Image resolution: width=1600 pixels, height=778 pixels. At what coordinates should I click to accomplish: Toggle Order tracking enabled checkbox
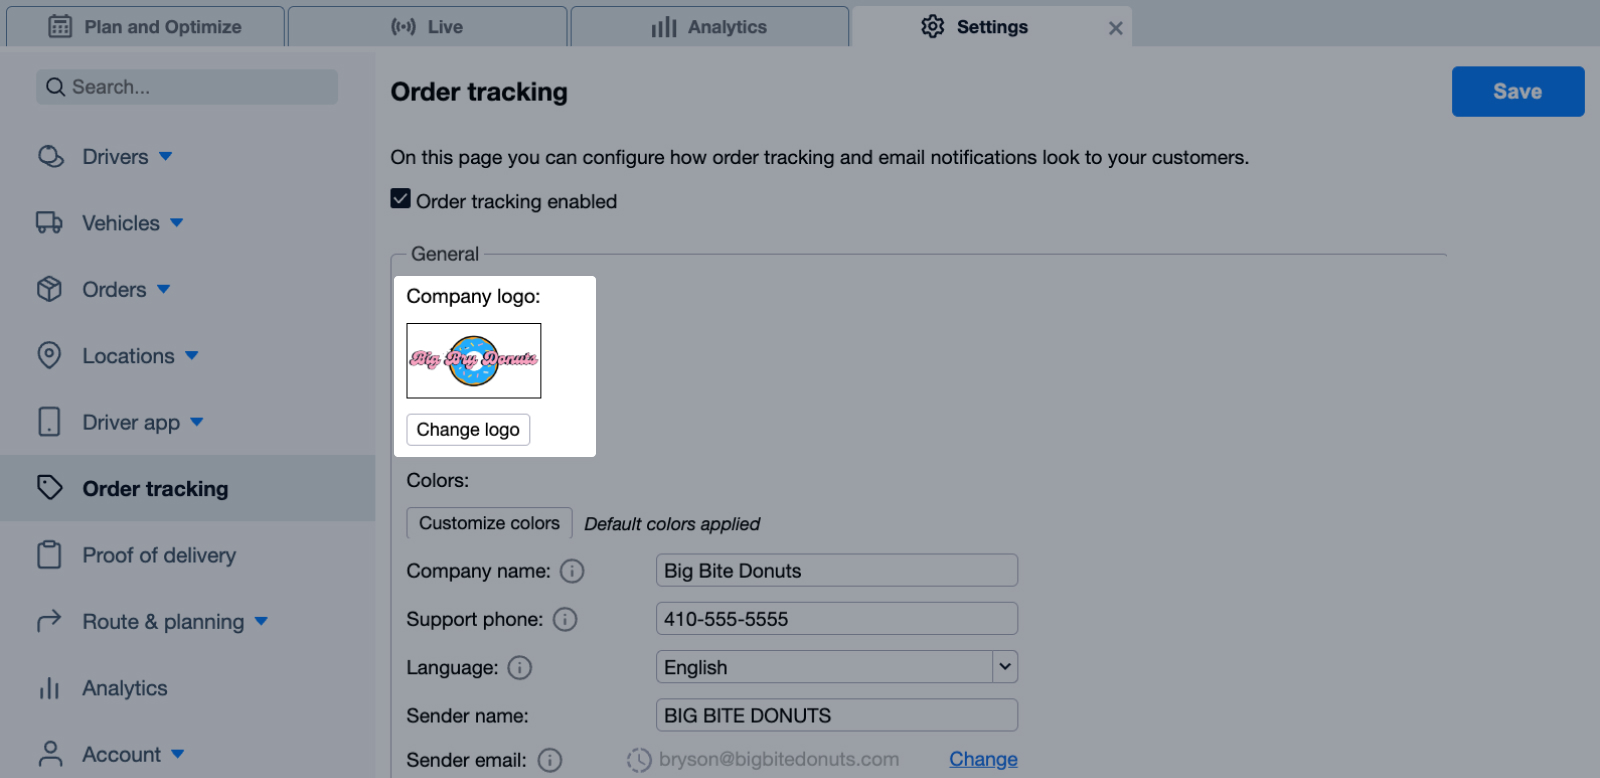(x=401, y=199)
